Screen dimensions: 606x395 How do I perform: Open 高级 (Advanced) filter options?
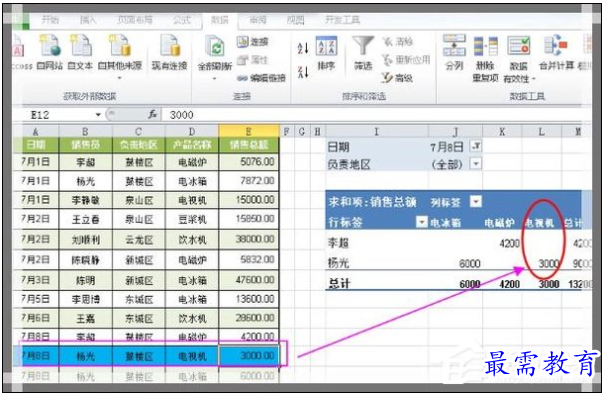coord(397,78)
